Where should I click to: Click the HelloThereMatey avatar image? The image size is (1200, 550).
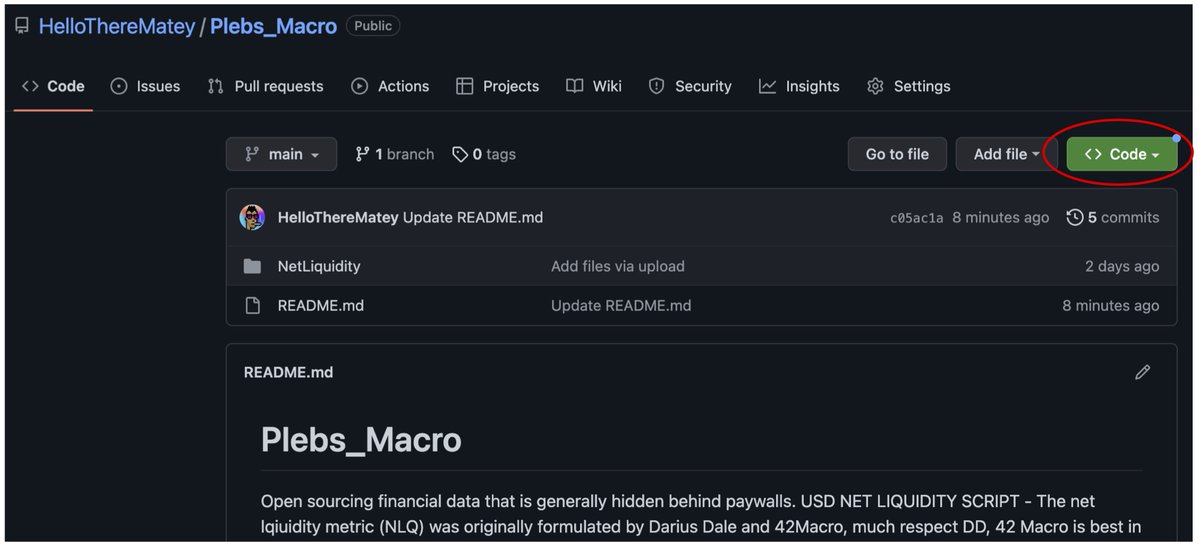click(x=253, y=217)
